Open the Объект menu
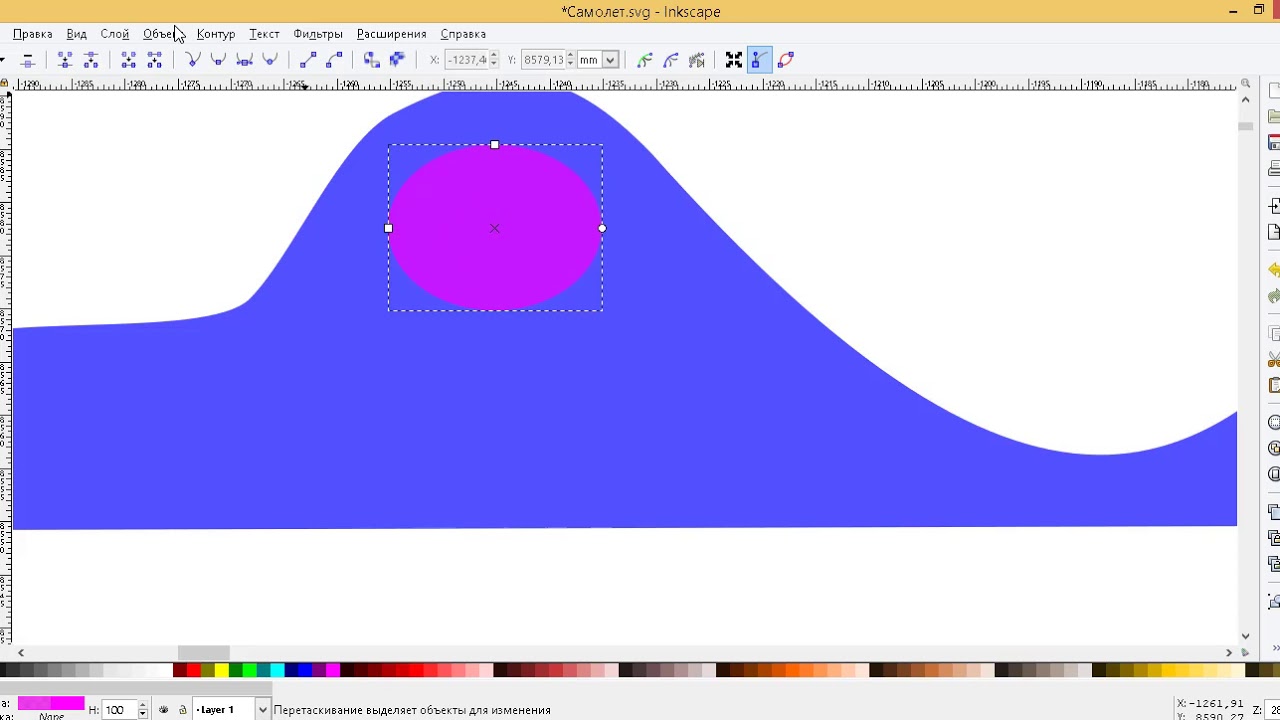This screenshot has height=720, width=1280. point(163,34)
